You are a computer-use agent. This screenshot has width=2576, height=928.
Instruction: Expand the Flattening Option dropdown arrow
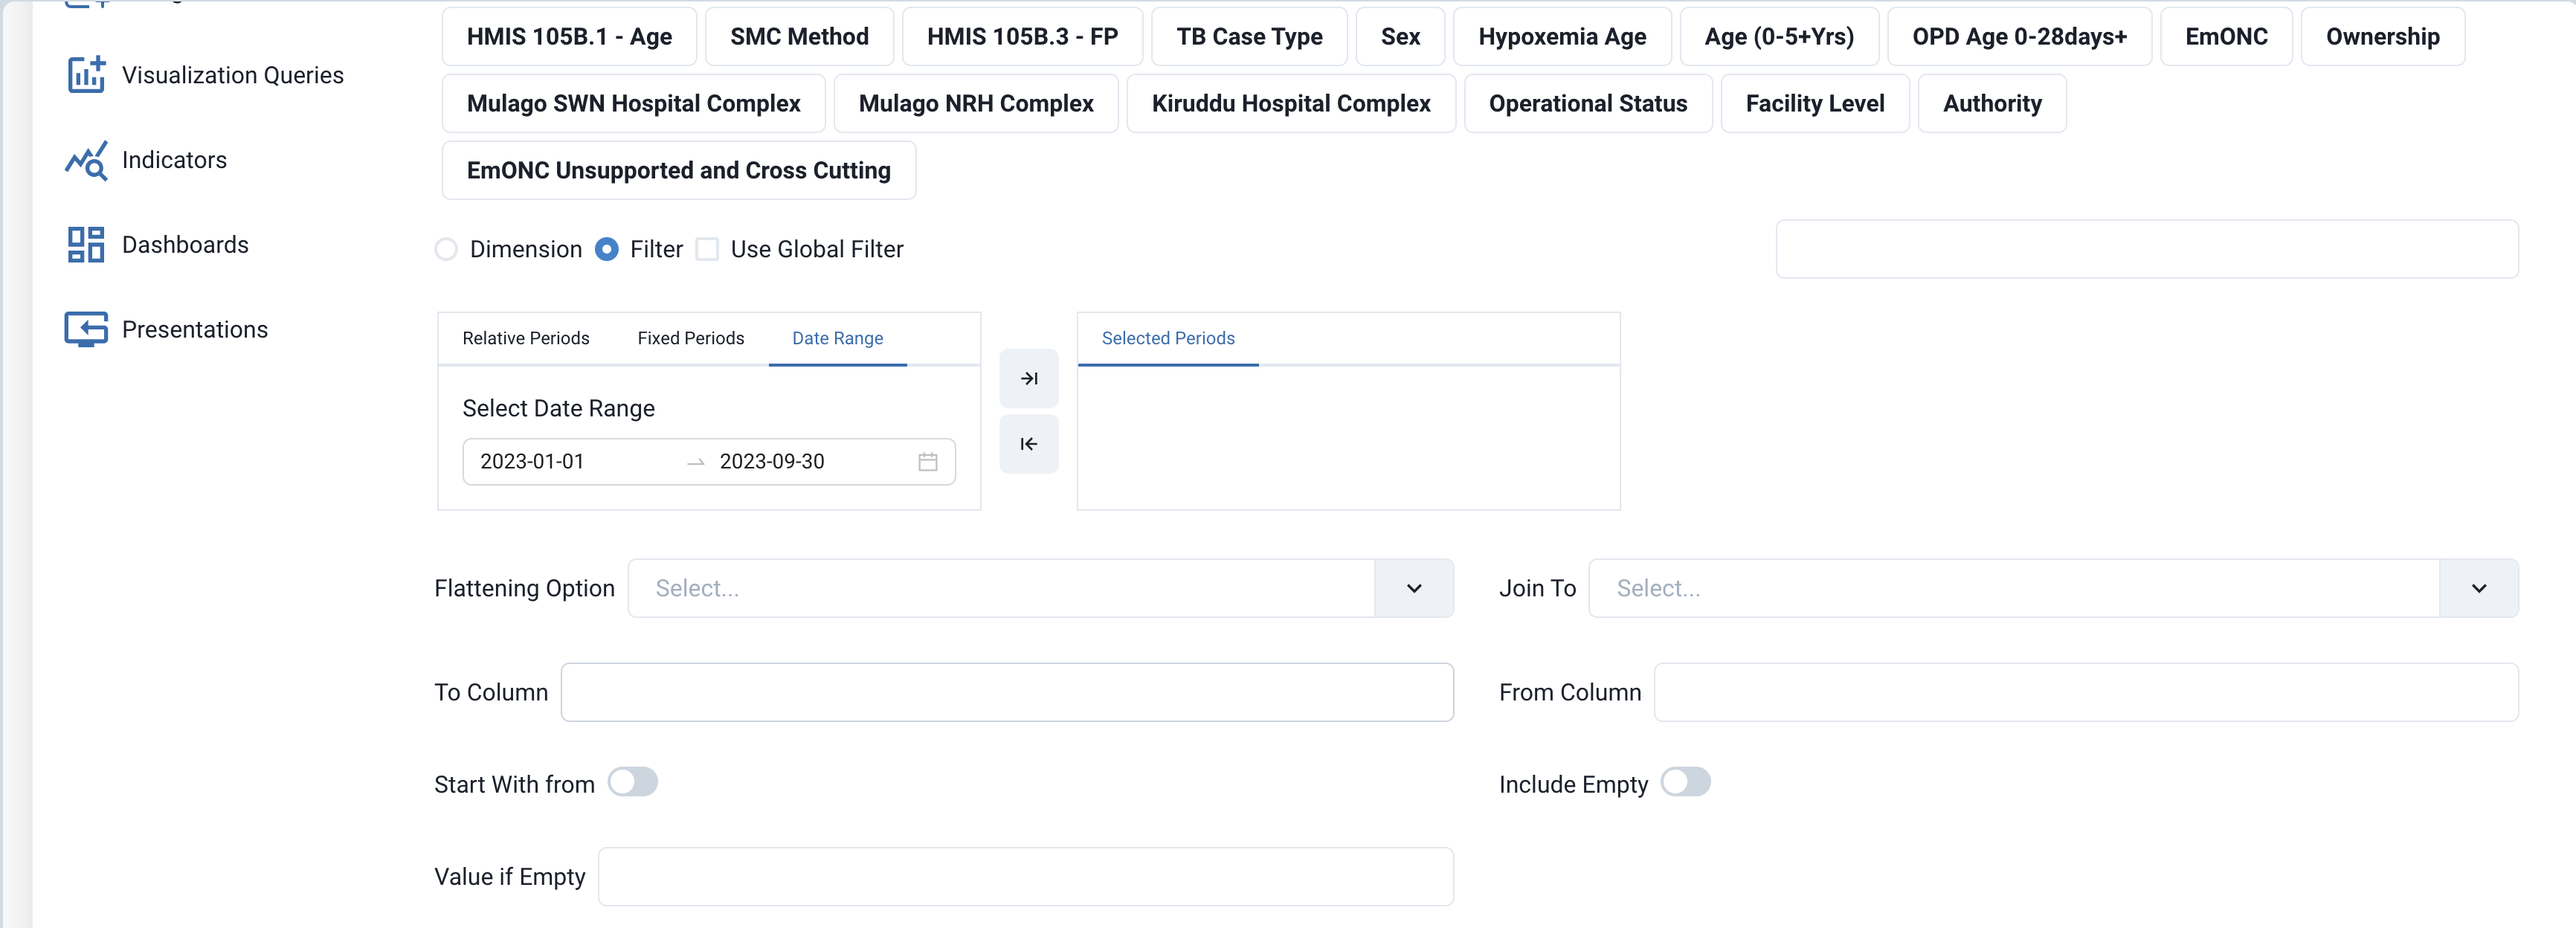coord(1414,588)
